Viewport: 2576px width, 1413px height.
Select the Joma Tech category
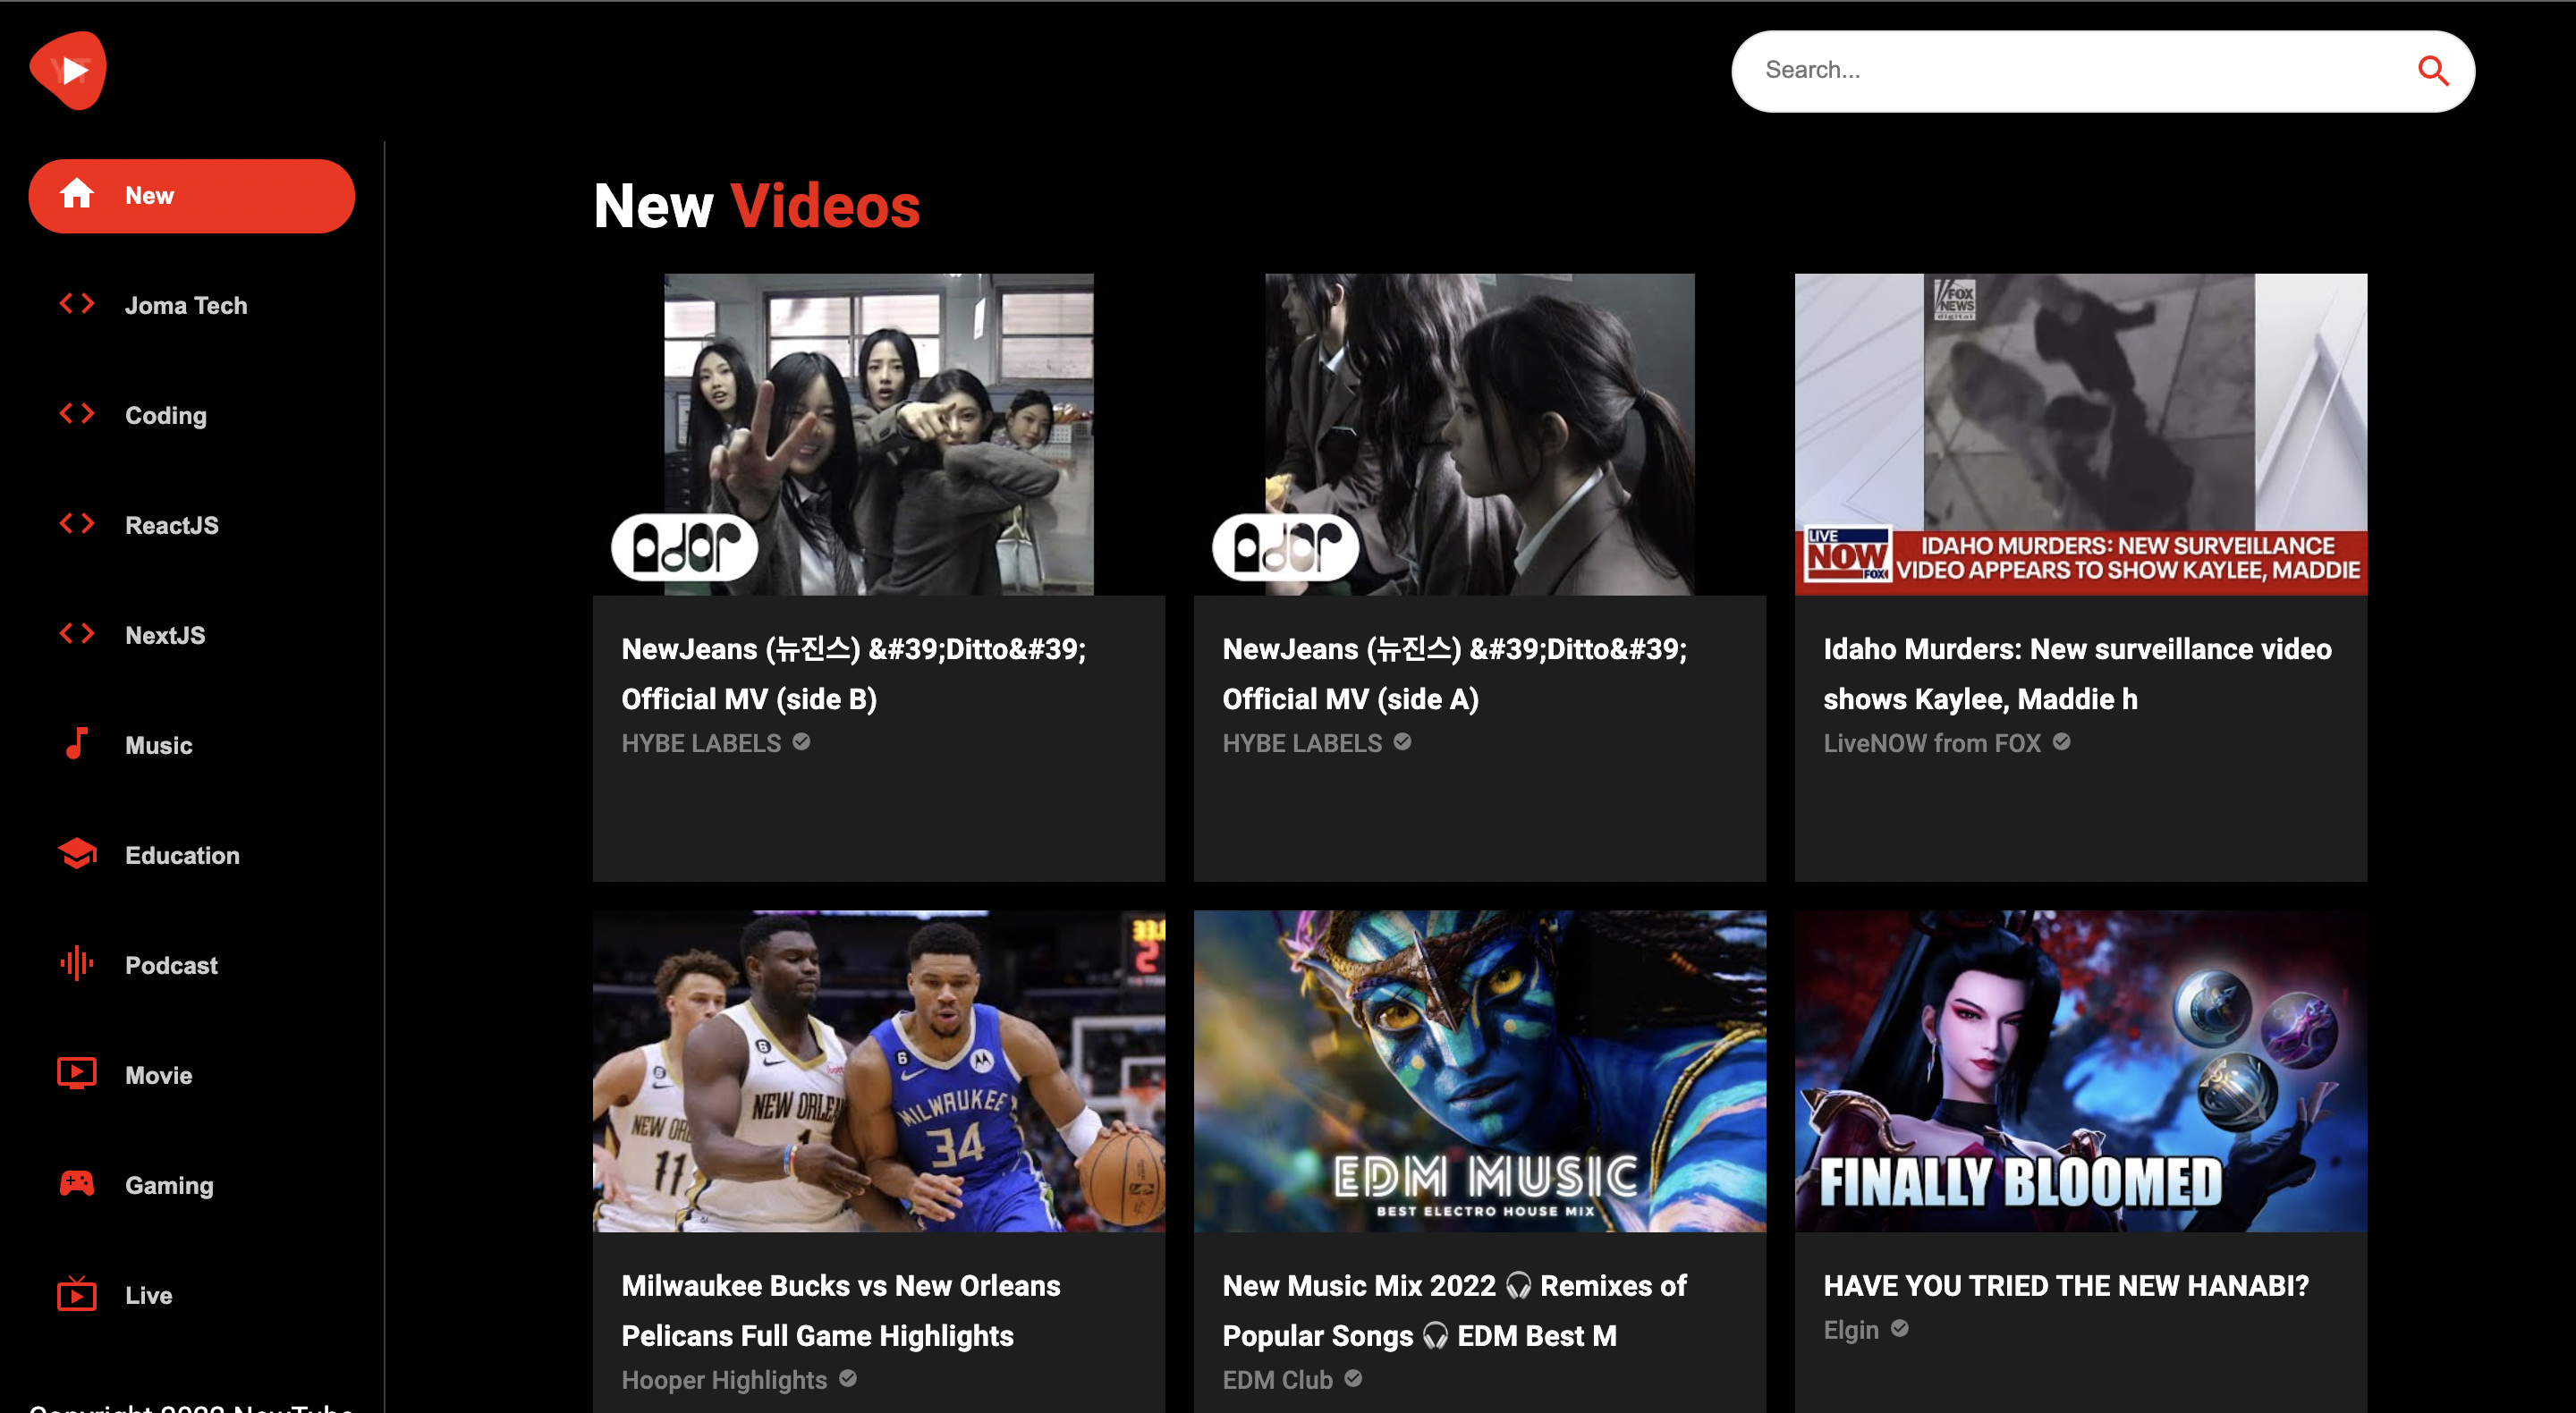(185, 305)
